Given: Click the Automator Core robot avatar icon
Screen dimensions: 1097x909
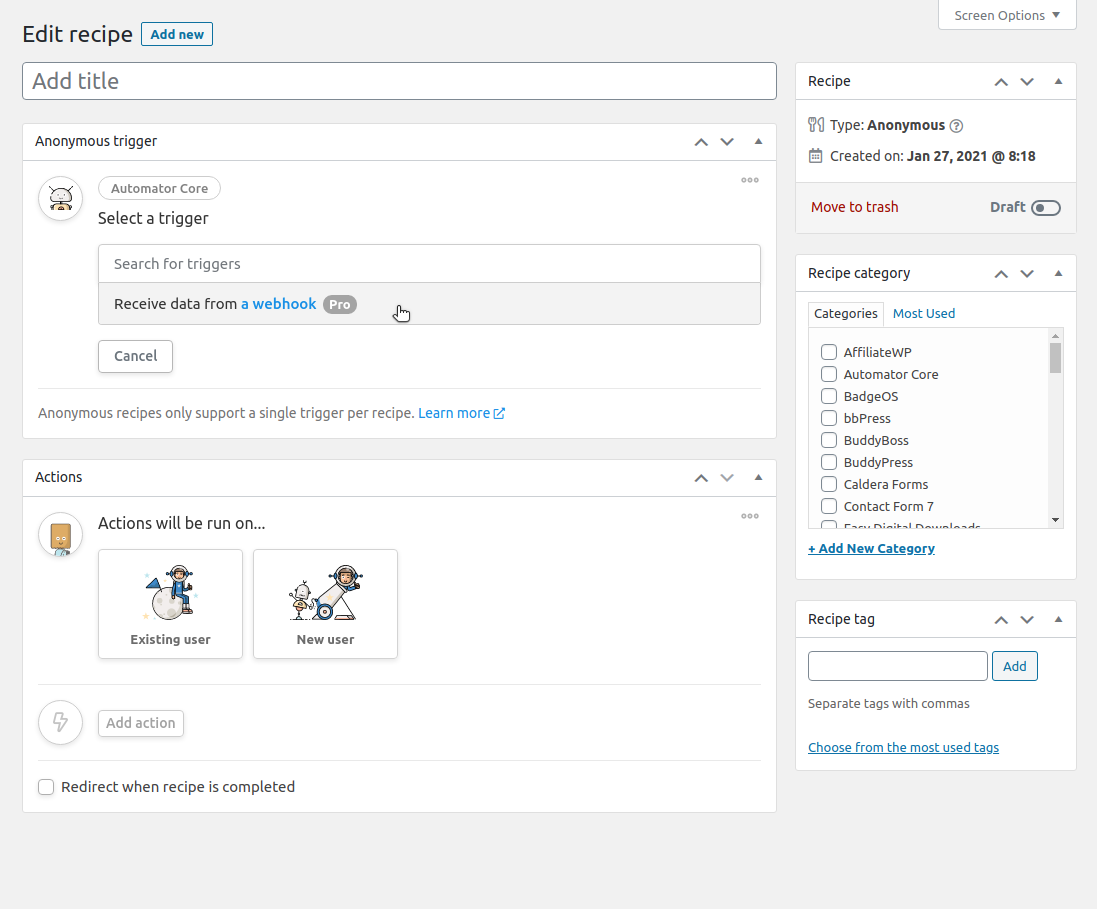Looking at the screenshot, I should pyautogui.click(x=61, y=199).
